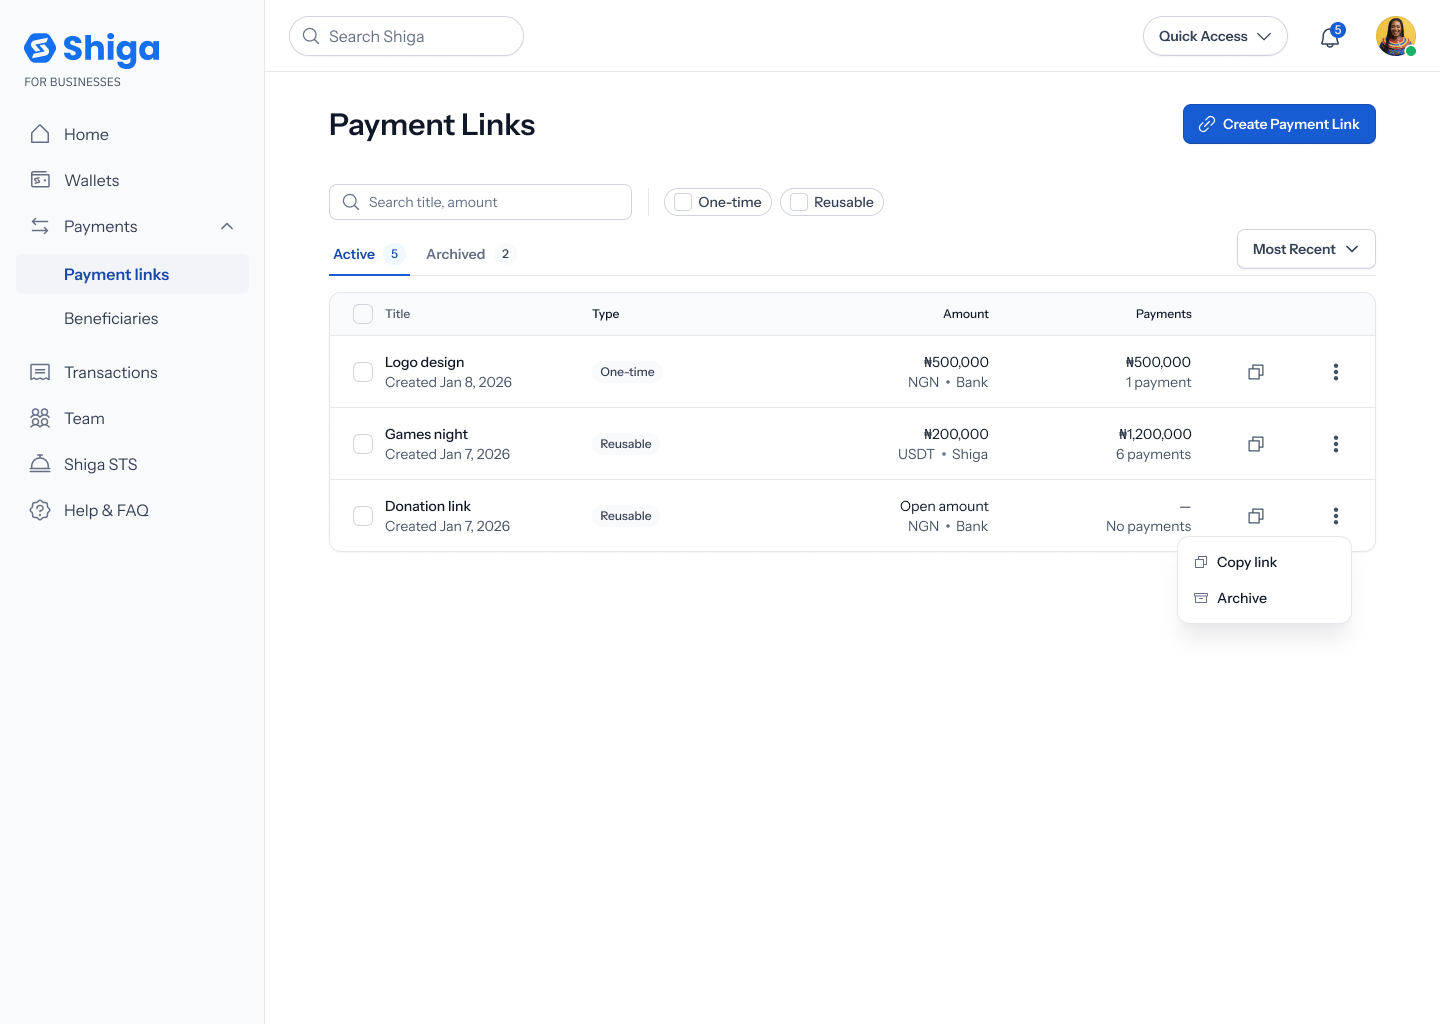Click the One-time badge in Logo design row
This screenshot has height=1024, width=1440.
(627, 372)
